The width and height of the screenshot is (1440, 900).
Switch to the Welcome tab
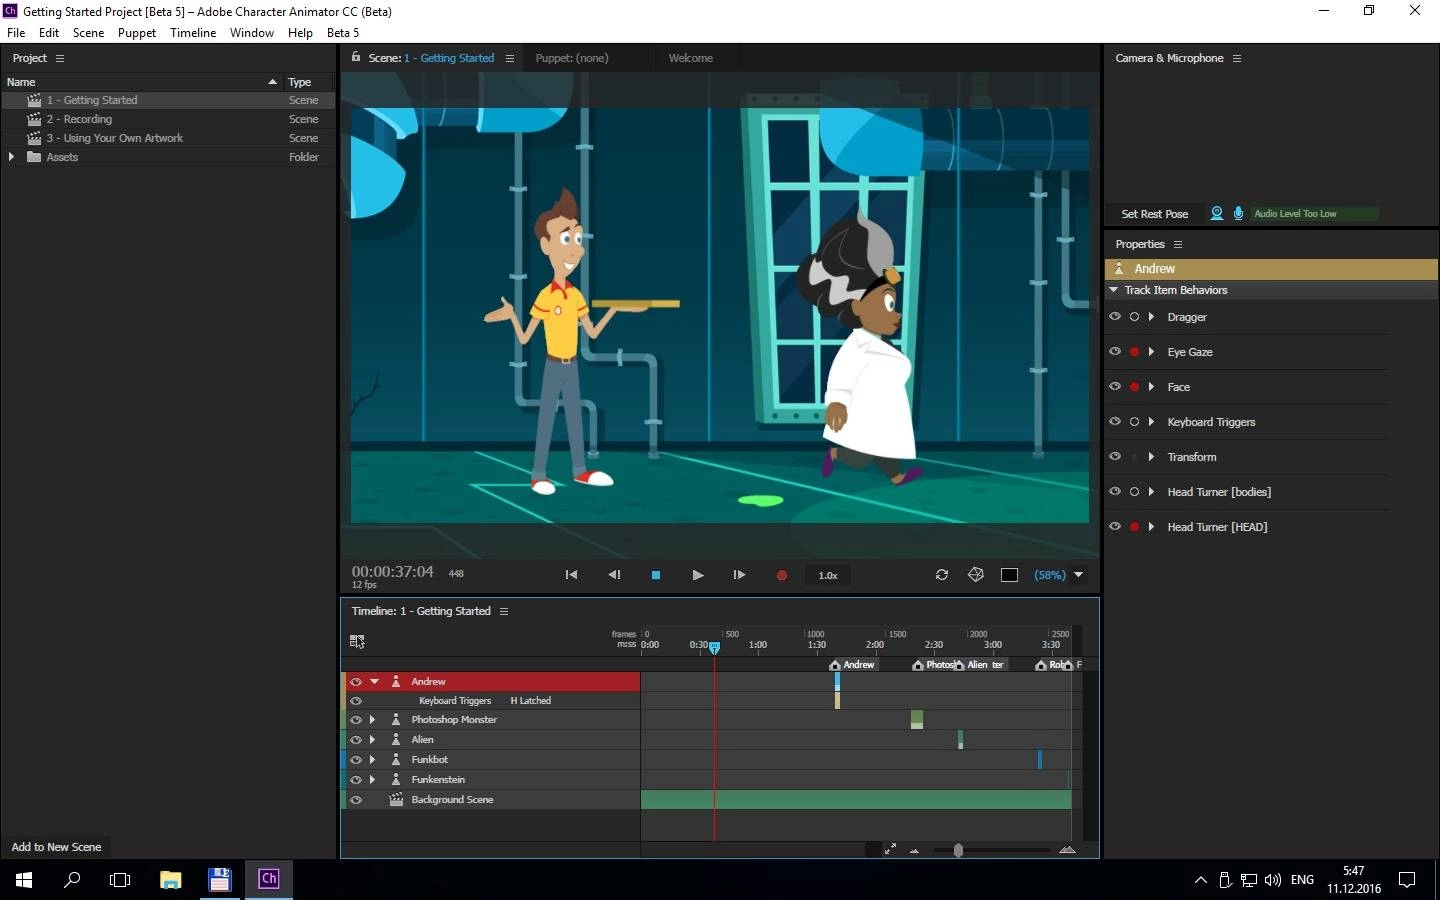tap(691, 58)
